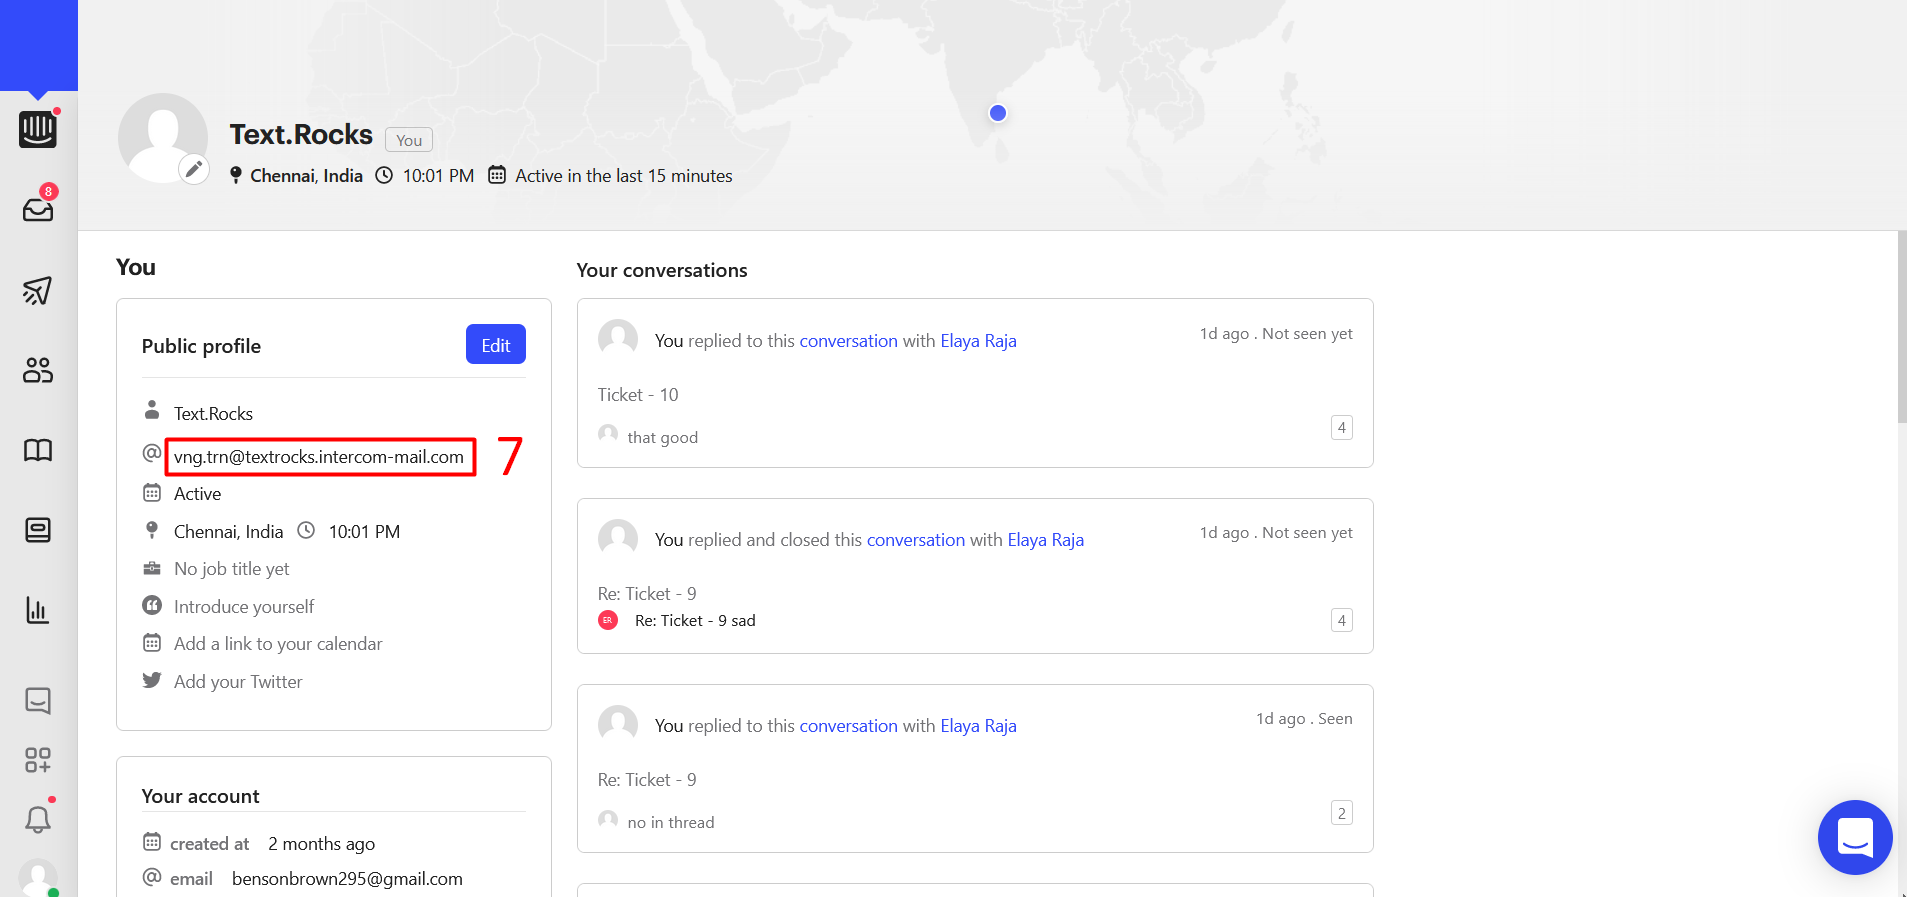Click the notifications bell icon
Screen dimensions: 1907x897
tap(38, 819)
